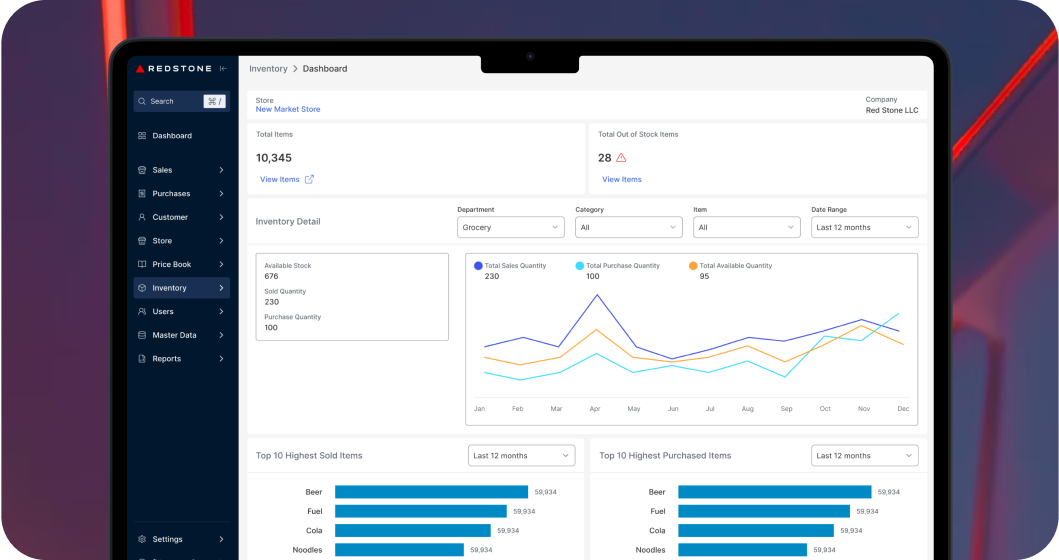This screenshot has width=1059, height=560.
Task: Click the Customer person icon
Action: (x=142, y=217)
